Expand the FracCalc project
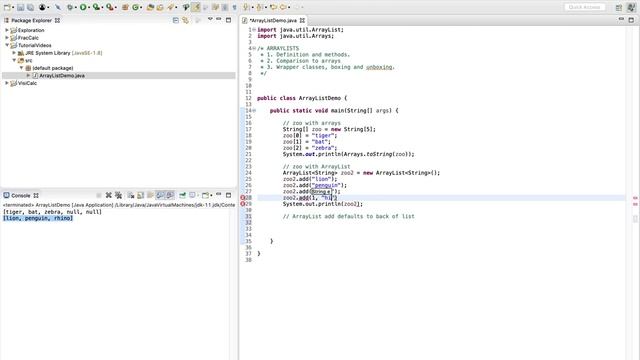 point(7,38)
